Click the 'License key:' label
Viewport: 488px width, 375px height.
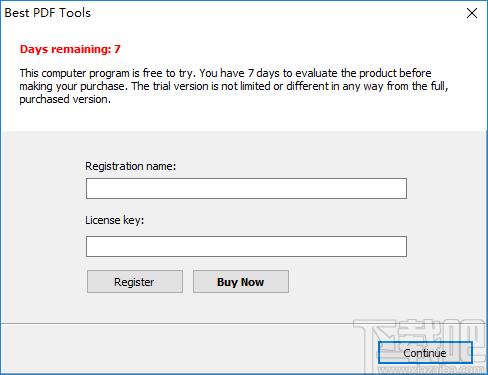point(114,220)
